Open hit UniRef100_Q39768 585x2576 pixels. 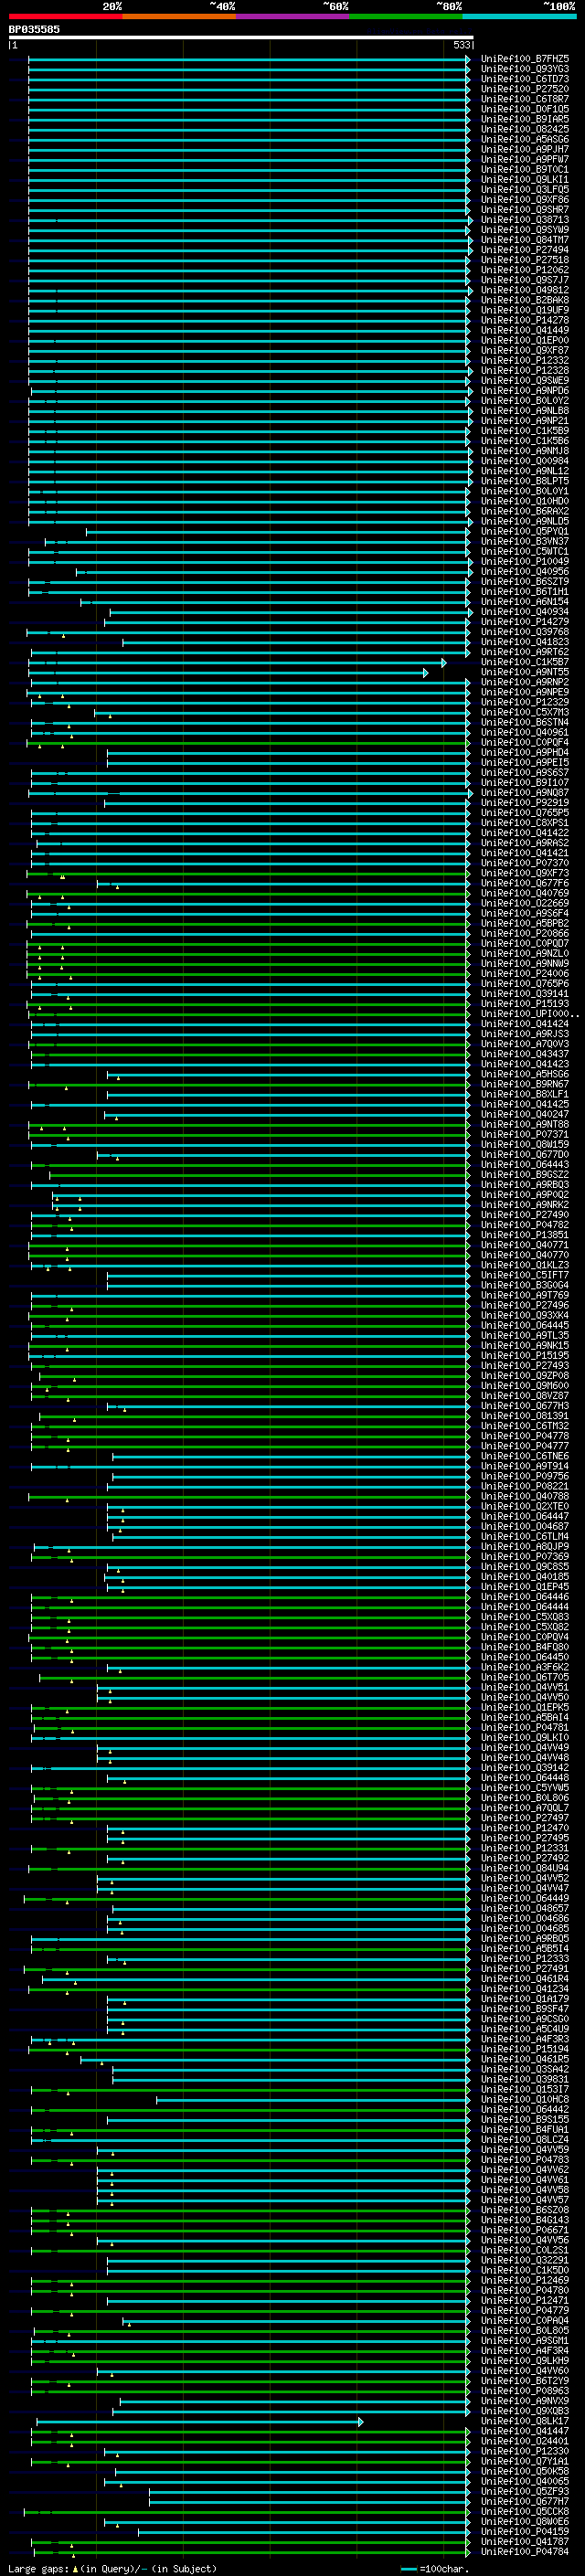[525, 632]
